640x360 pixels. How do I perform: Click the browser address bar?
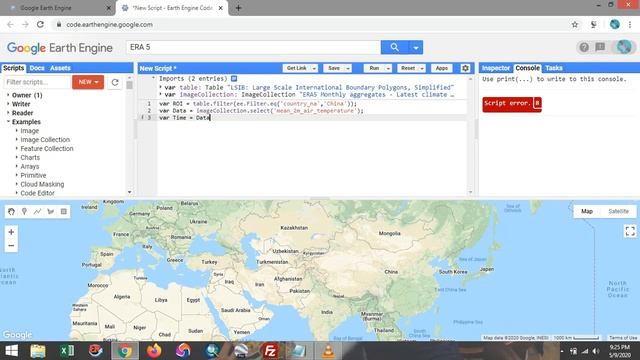pyautogui.click(x=310, y=24)
